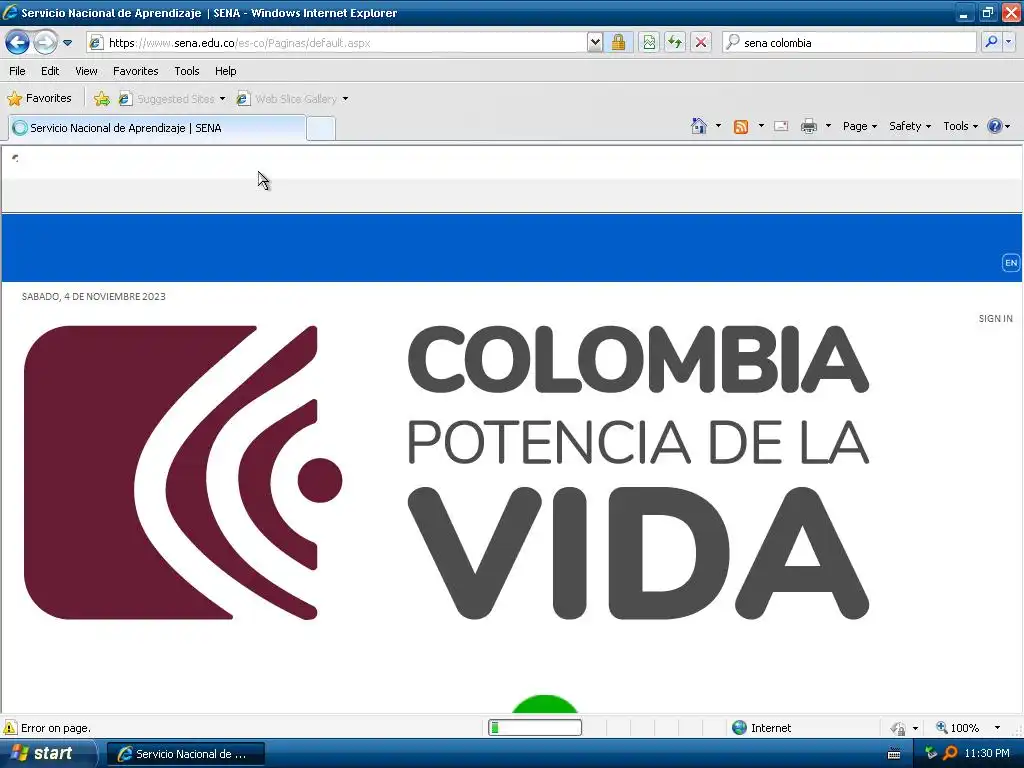The image size is (1024, 768).
Task: Click the Internet zone globe icon
Action: [x=739, y=728]
